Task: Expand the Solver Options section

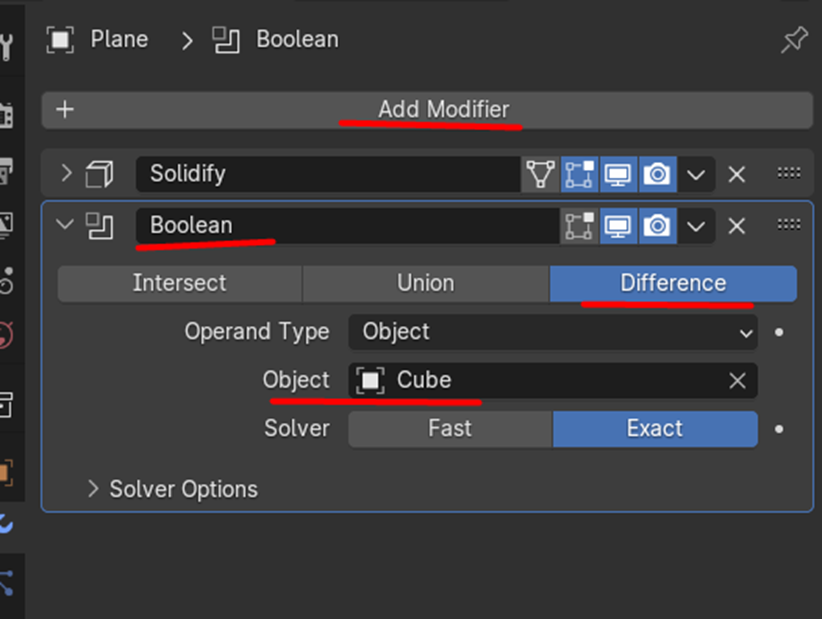Action: [x=93, y=489]
